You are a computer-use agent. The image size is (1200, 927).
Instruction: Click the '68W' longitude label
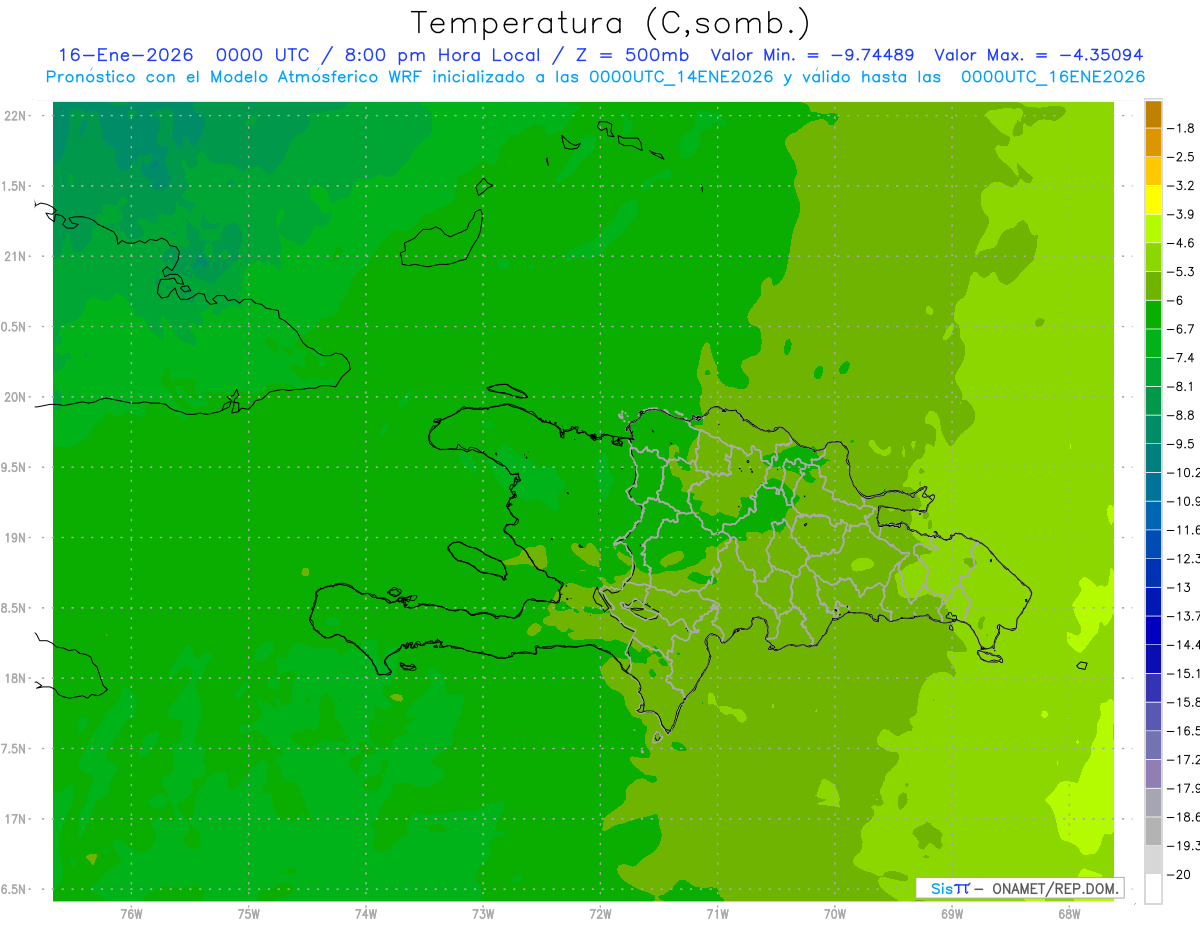[1069, 913]
